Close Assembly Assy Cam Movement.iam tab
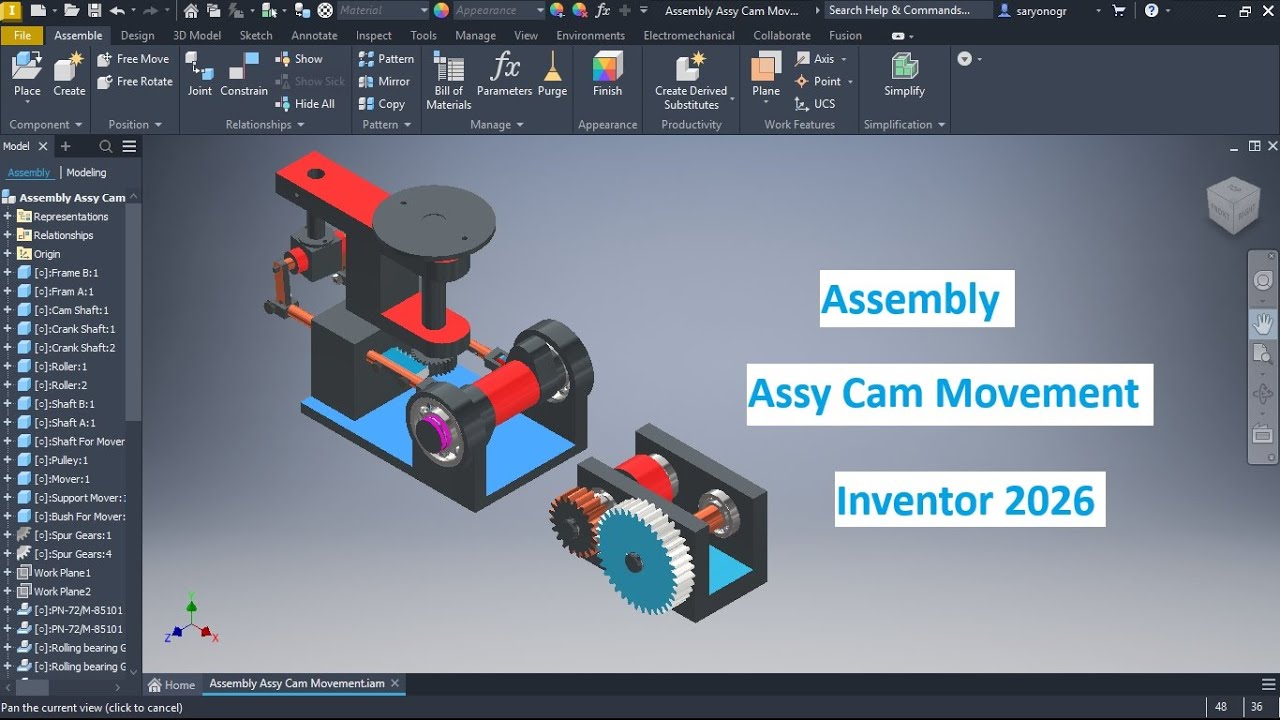 (395, 684)
